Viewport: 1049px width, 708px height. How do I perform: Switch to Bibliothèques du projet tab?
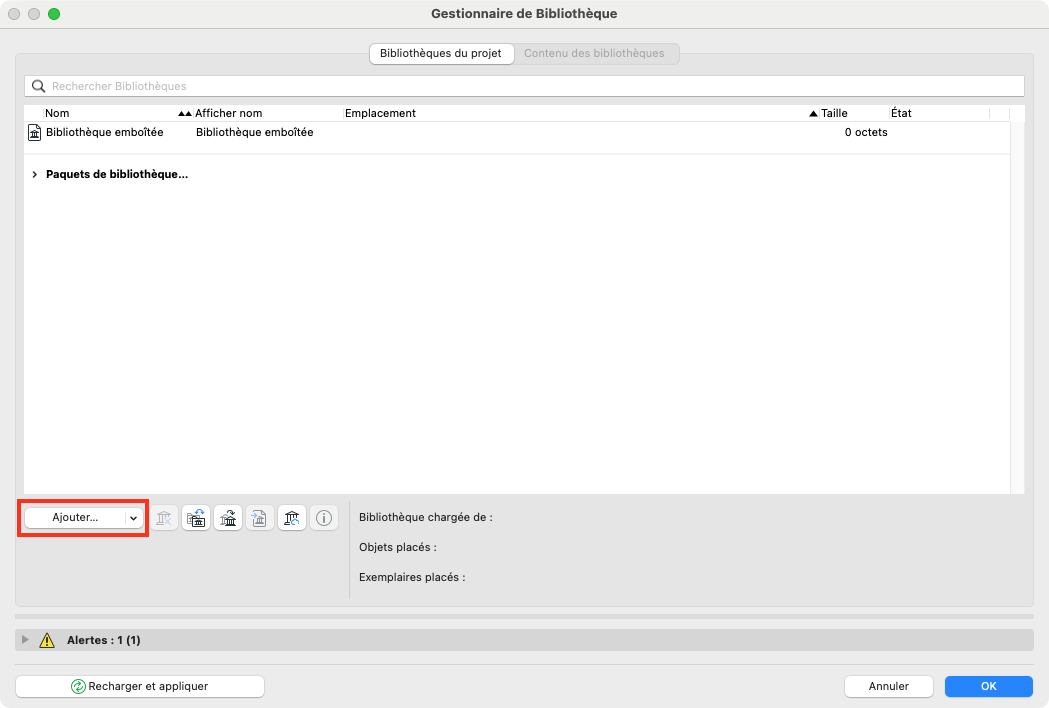(441, 54)
